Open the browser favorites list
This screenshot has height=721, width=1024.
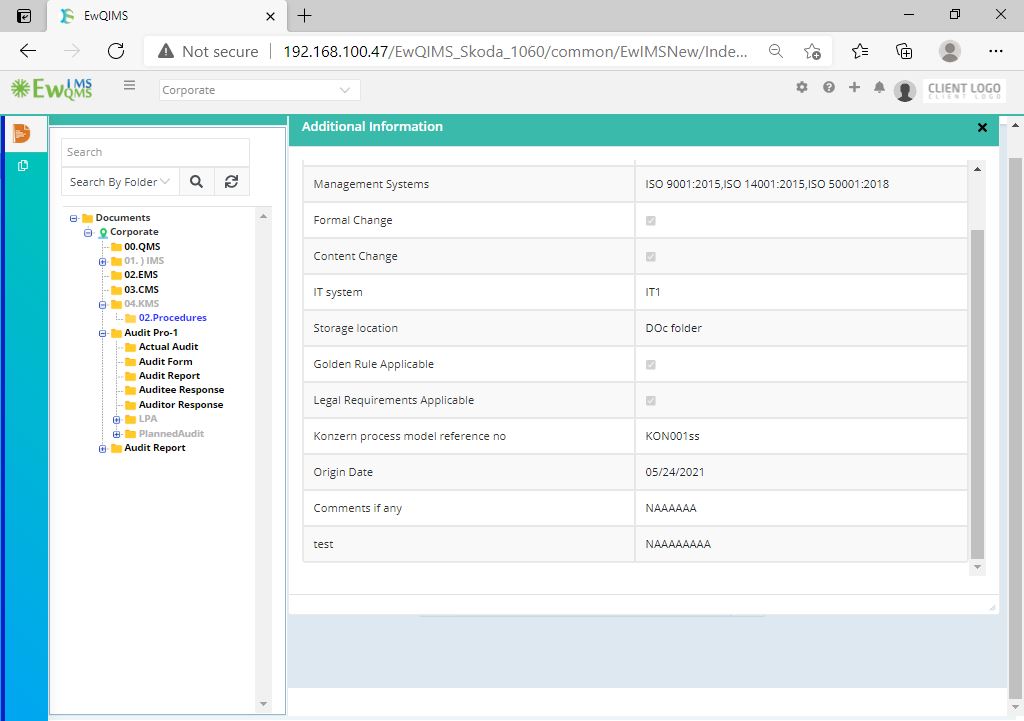tap(860, 51)
